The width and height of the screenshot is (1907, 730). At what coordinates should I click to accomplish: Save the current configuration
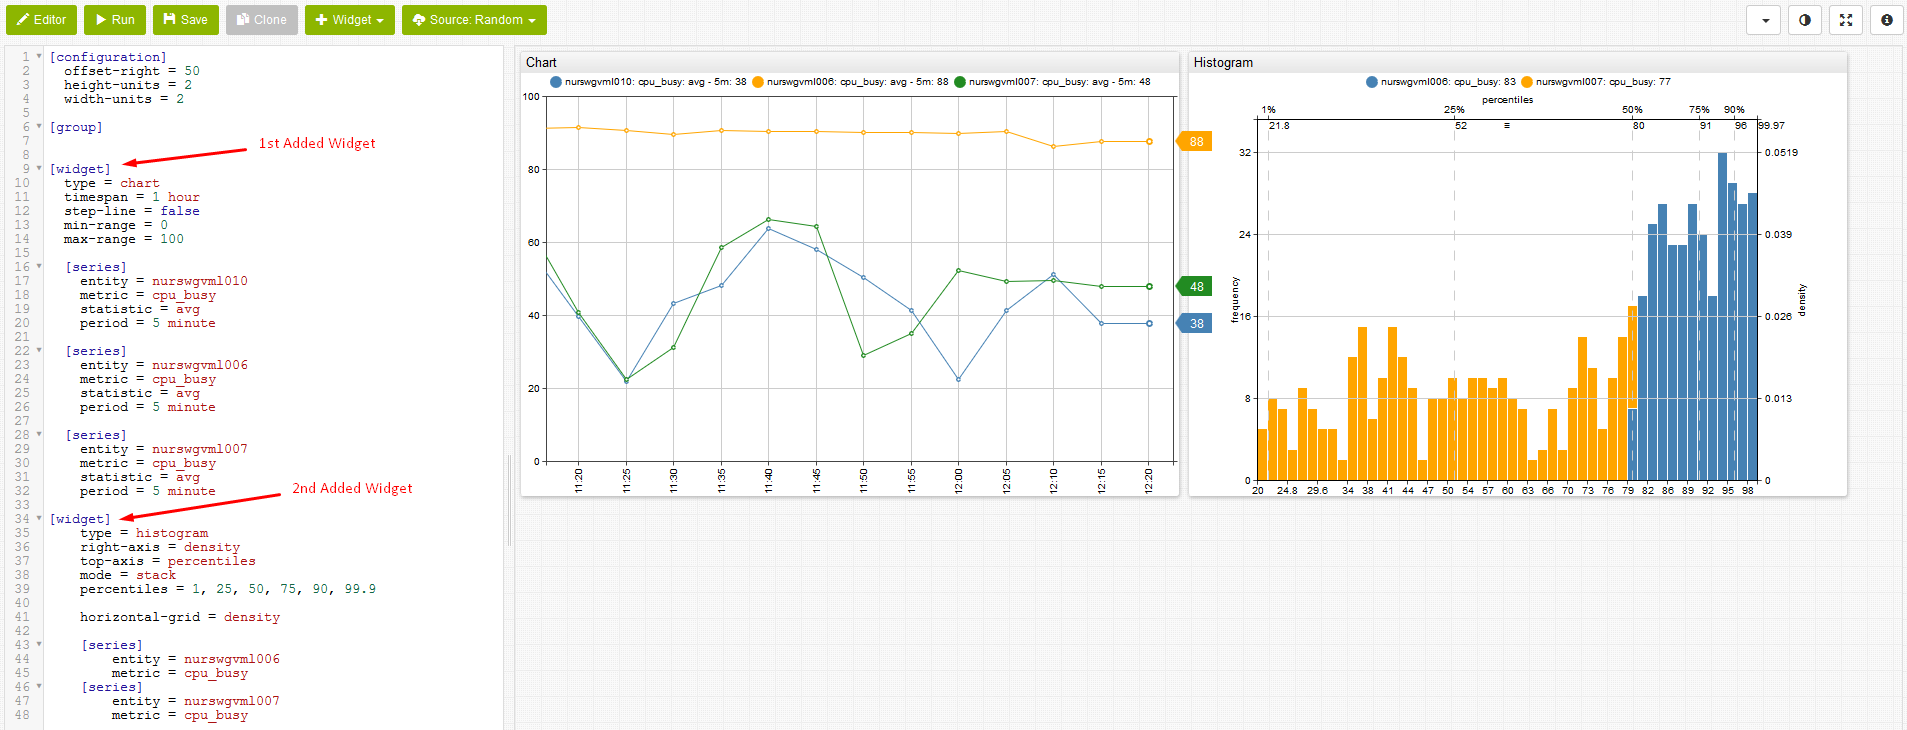tap(186, 20)
